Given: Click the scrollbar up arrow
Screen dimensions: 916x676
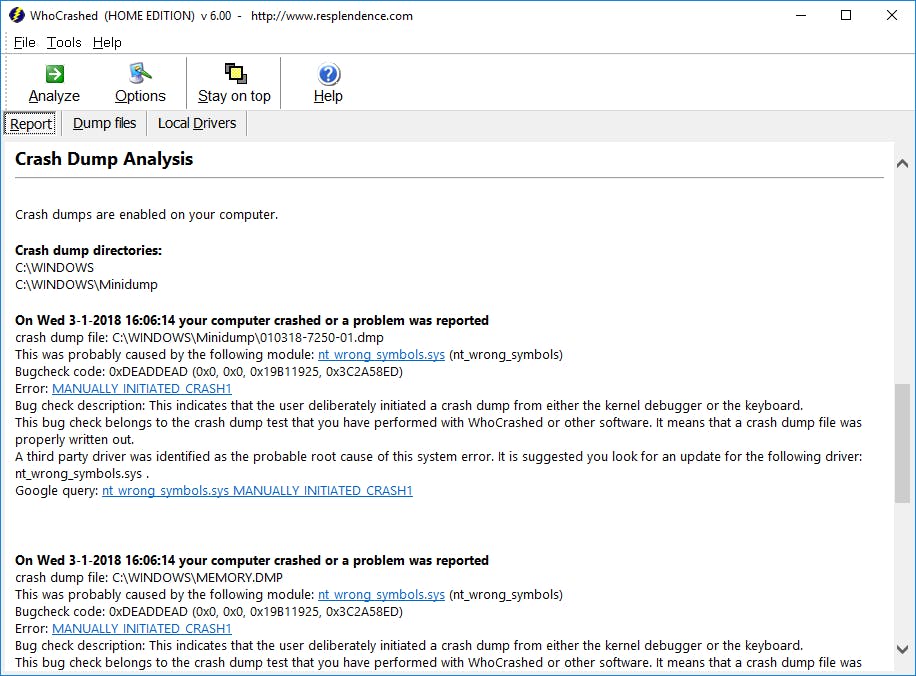Looking at the screenshot, I should tap(902, 164).
